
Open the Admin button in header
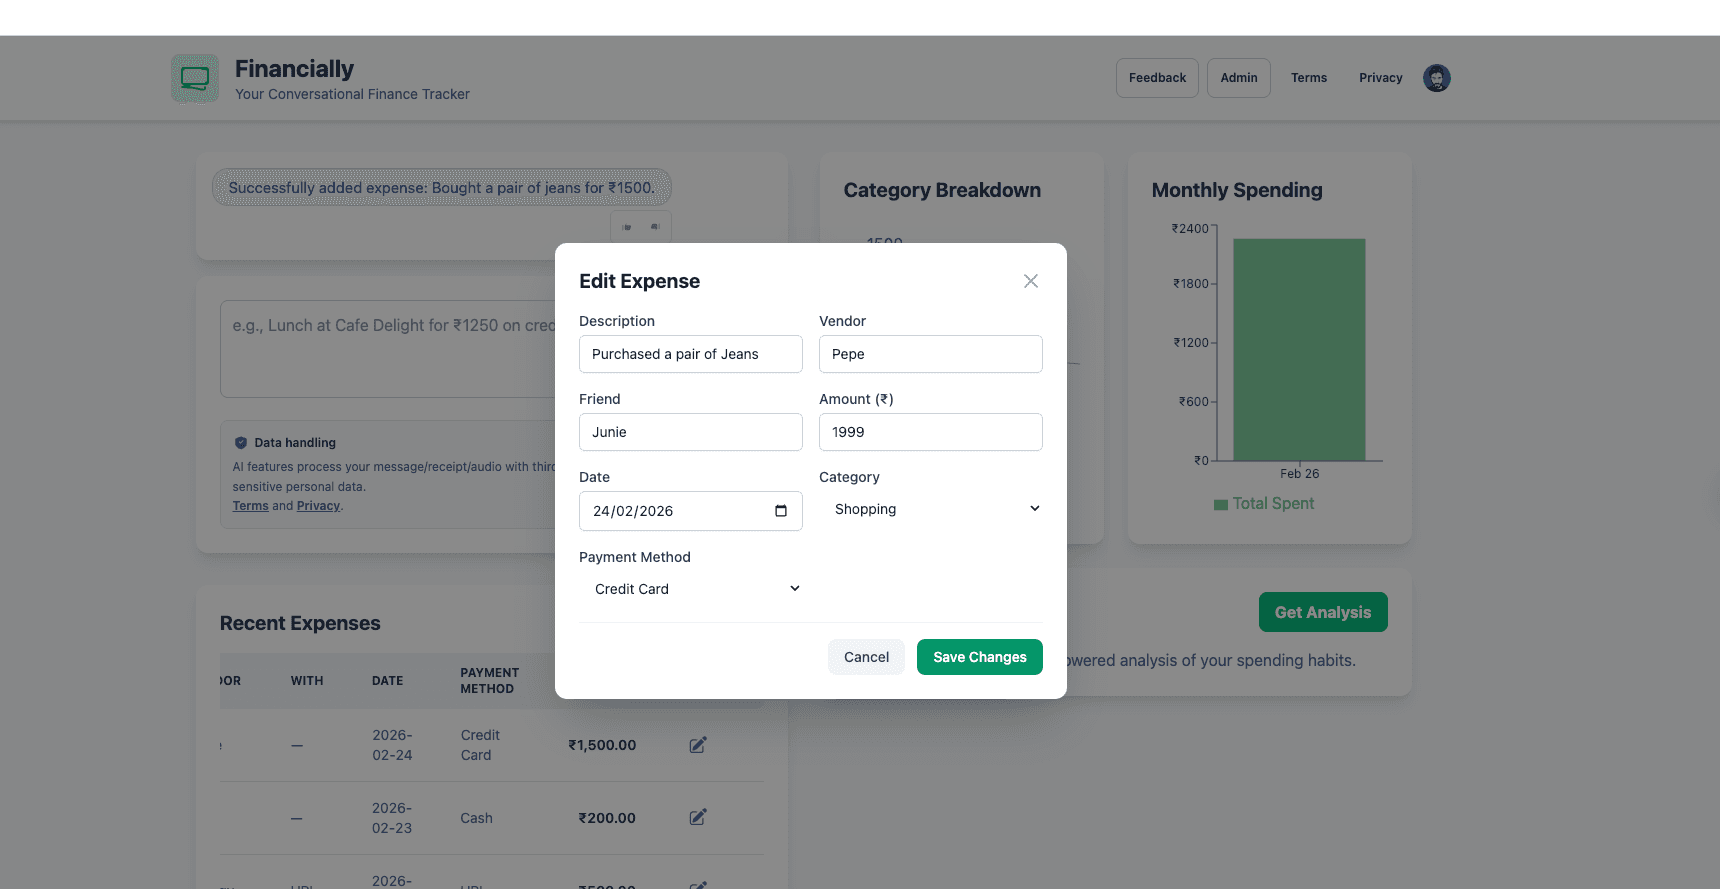(1239, 78)
